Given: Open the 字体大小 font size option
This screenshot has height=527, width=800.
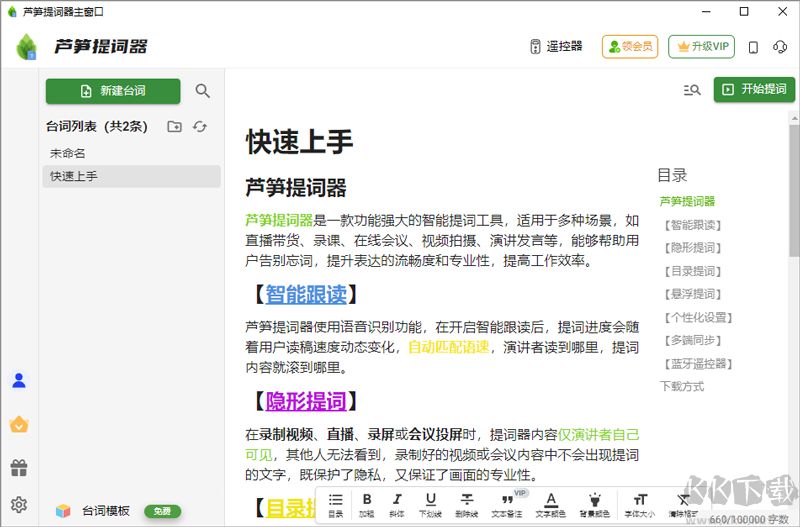Looking at the screenshot, I should (x=640, y=505).
